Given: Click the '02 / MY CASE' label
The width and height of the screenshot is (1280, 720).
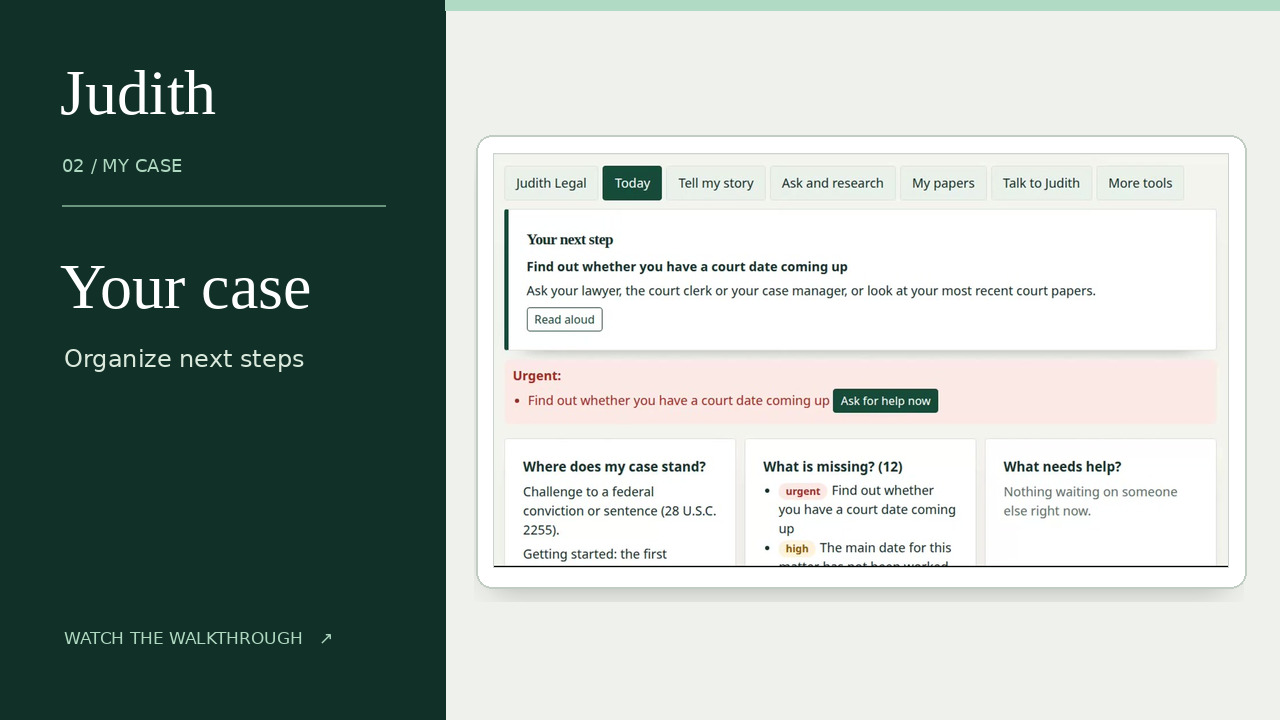Looking at the screenshot, I should [122, 166].
